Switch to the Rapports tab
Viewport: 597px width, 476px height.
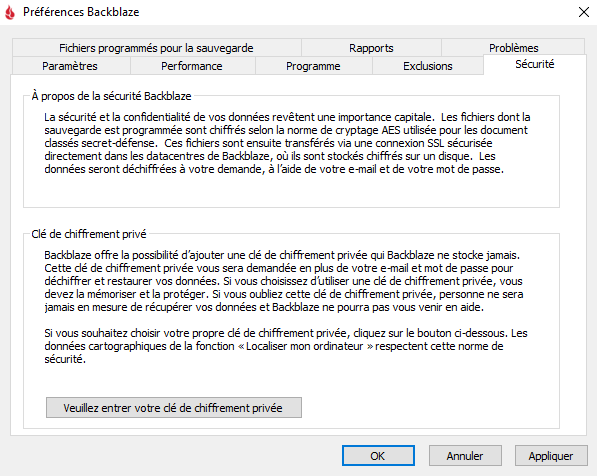click(x=371, y=48)
